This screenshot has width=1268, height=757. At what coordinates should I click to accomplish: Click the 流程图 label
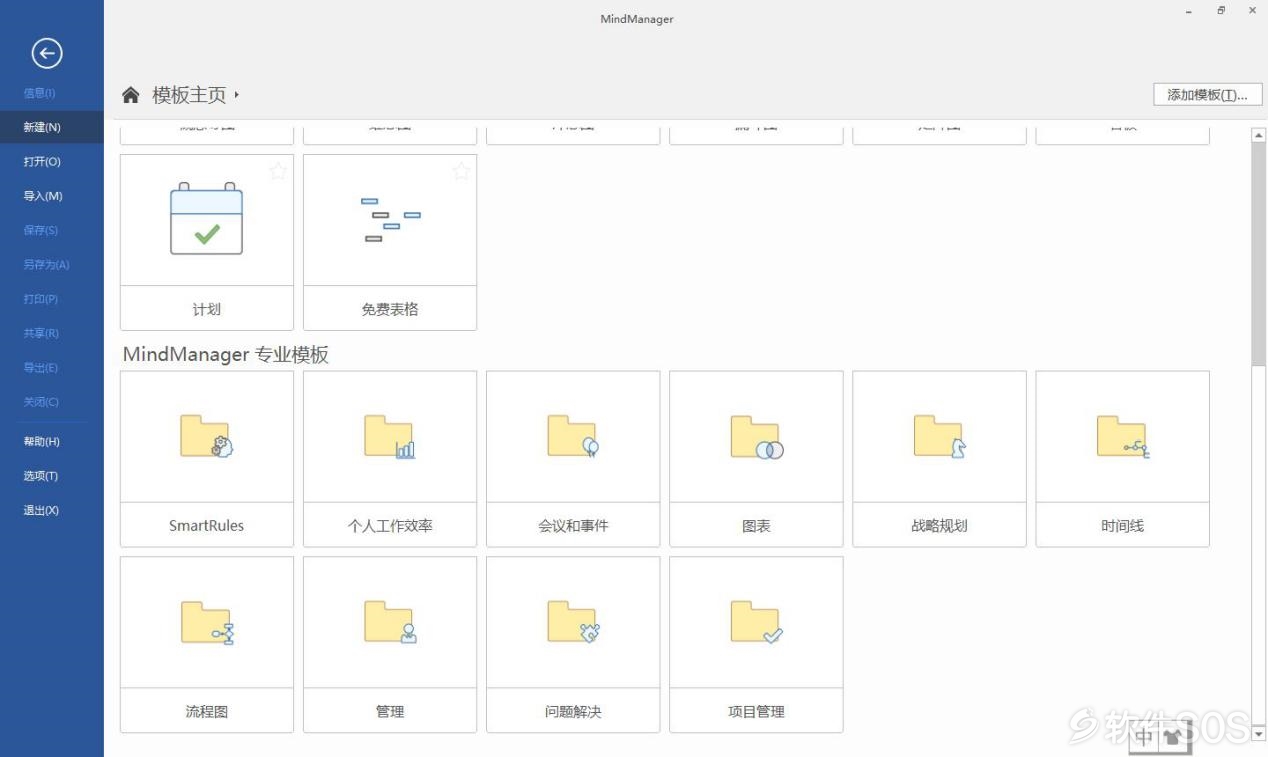(207, 711)
